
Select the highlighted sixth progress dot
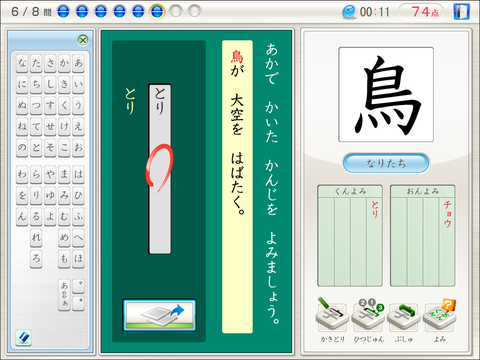157,12
